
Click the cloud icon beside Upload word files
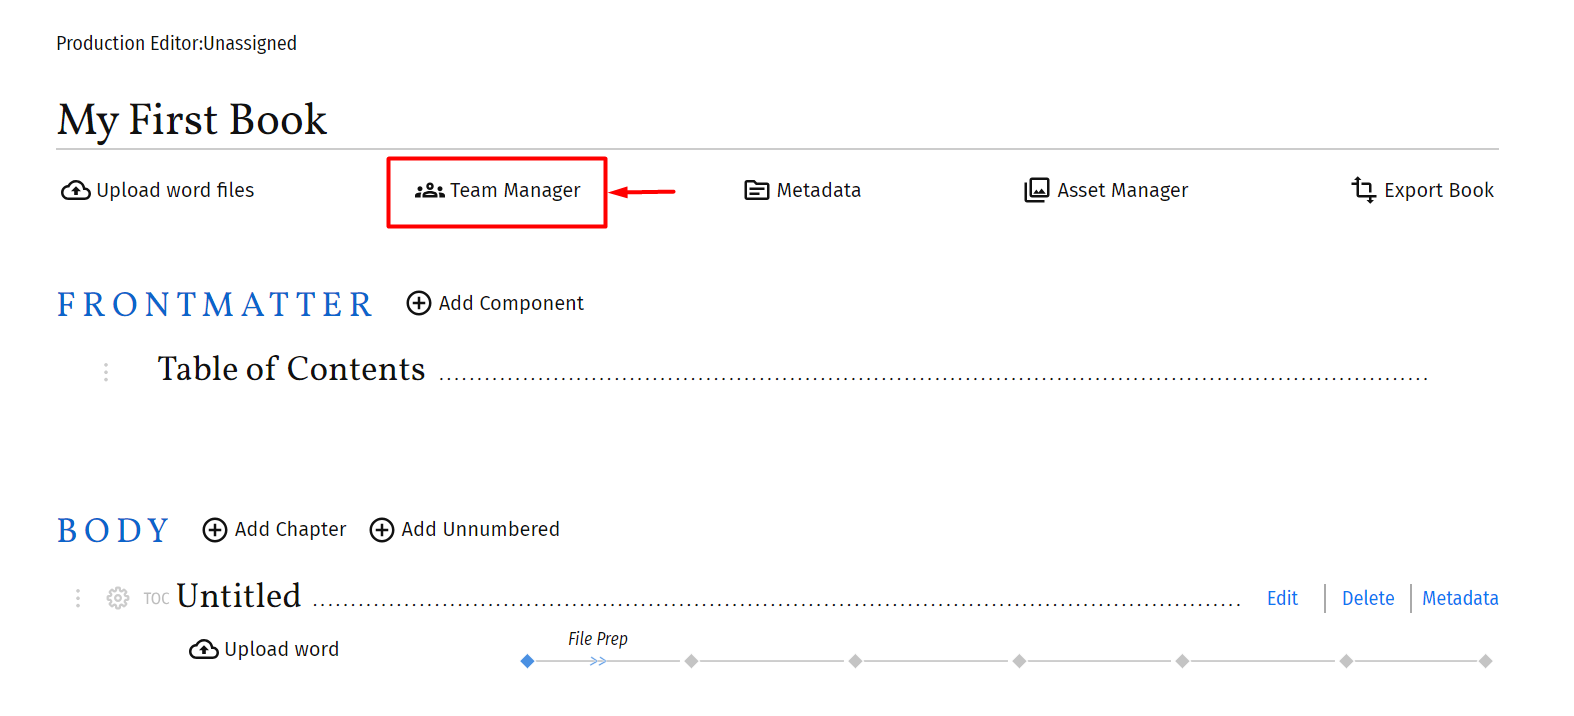(x=76, y=190)
